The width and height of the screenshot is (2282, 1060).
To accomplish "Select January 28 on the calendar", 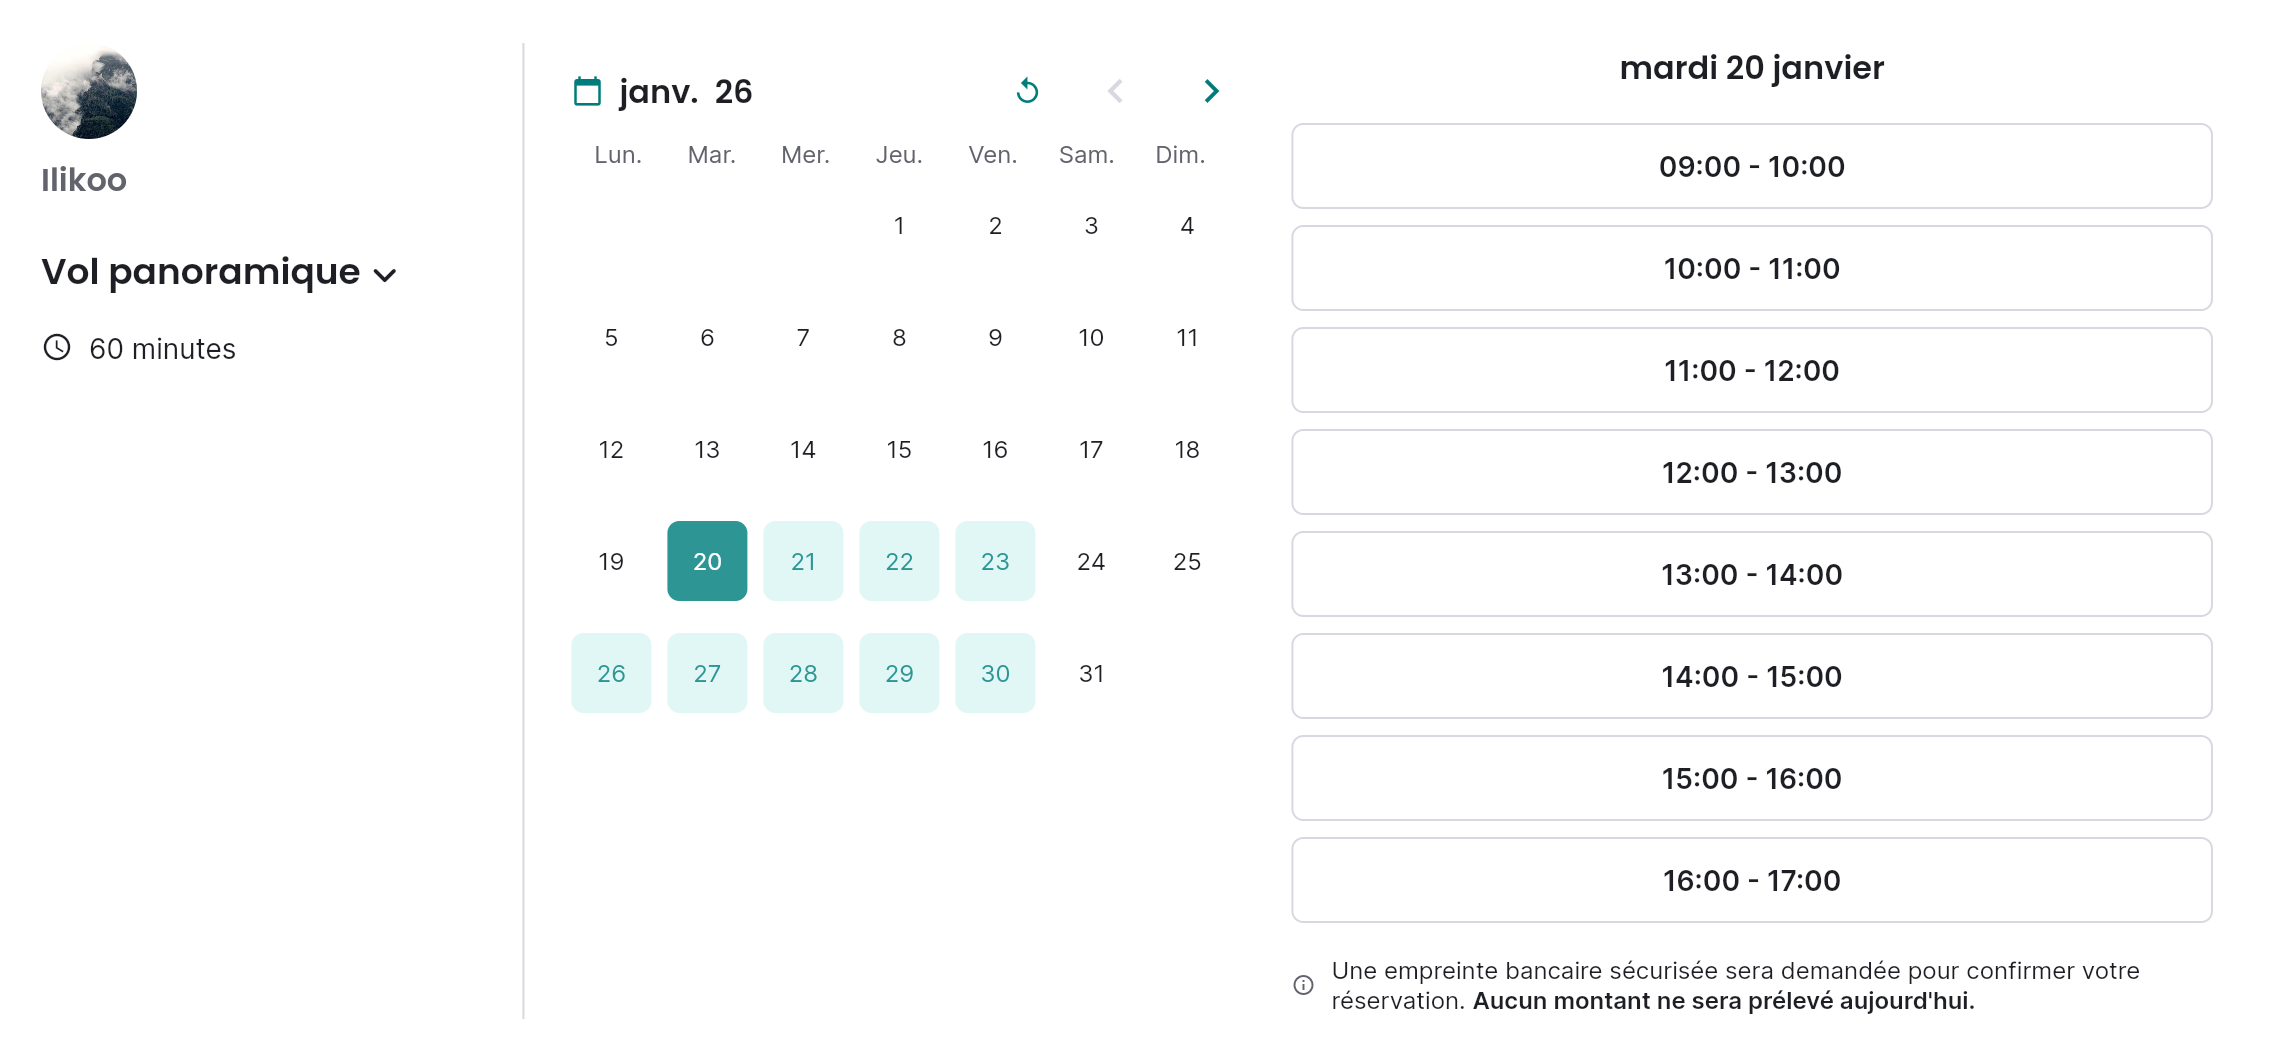I will 803,673.
